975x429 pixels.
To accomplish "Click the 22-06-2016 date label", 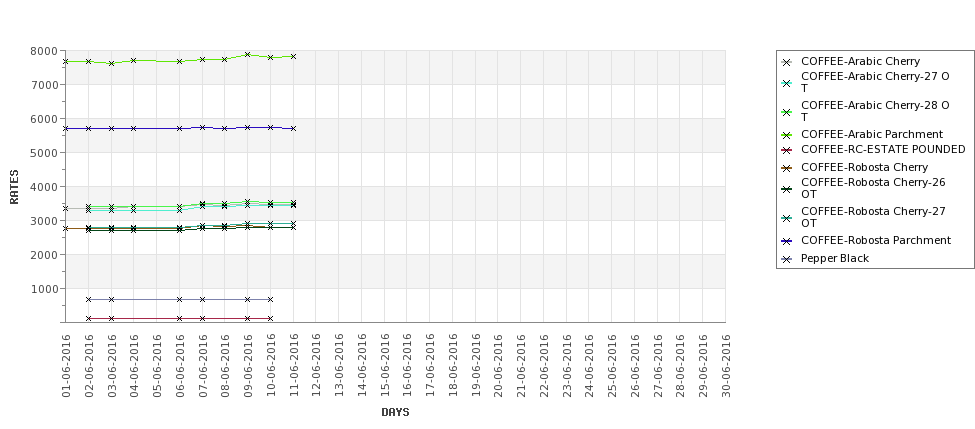I will [x=544, y=366].
